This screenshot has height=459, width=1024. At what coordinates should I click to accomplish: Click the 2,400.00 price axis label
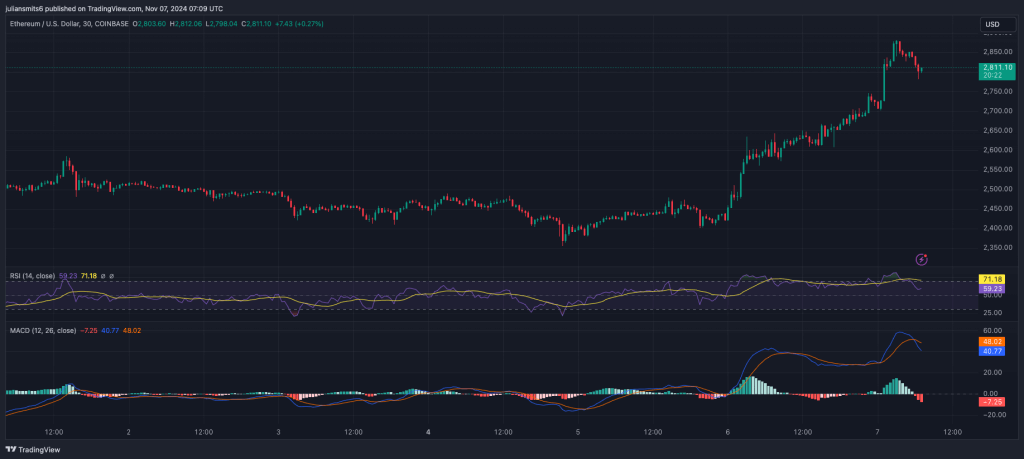coord(997,228)
